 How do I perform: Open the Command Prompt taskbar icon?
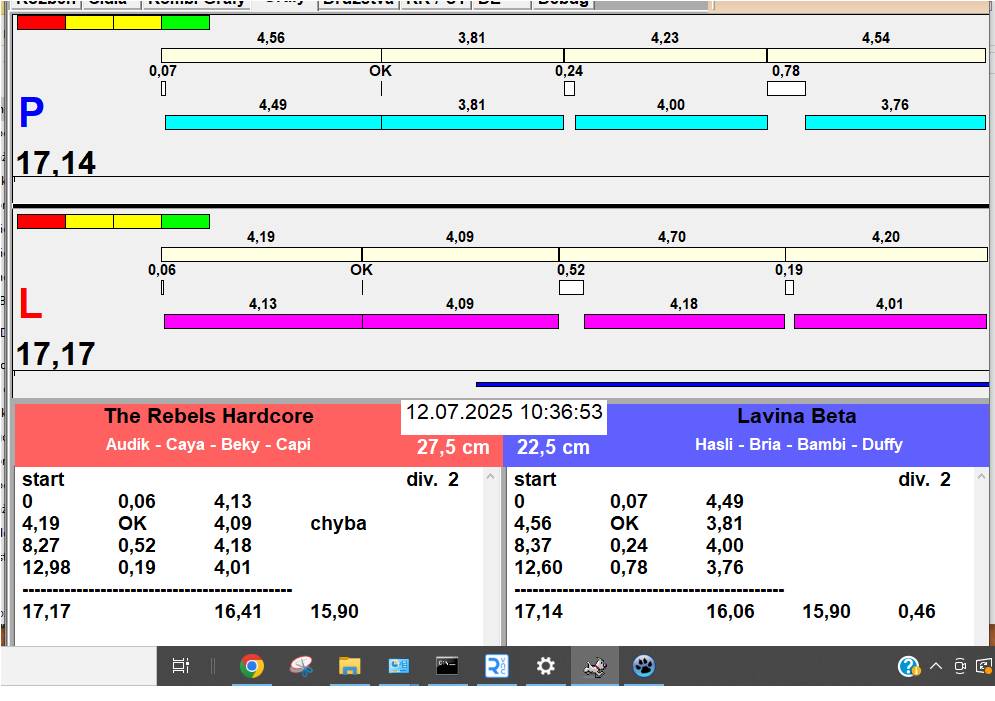[447, 666]
